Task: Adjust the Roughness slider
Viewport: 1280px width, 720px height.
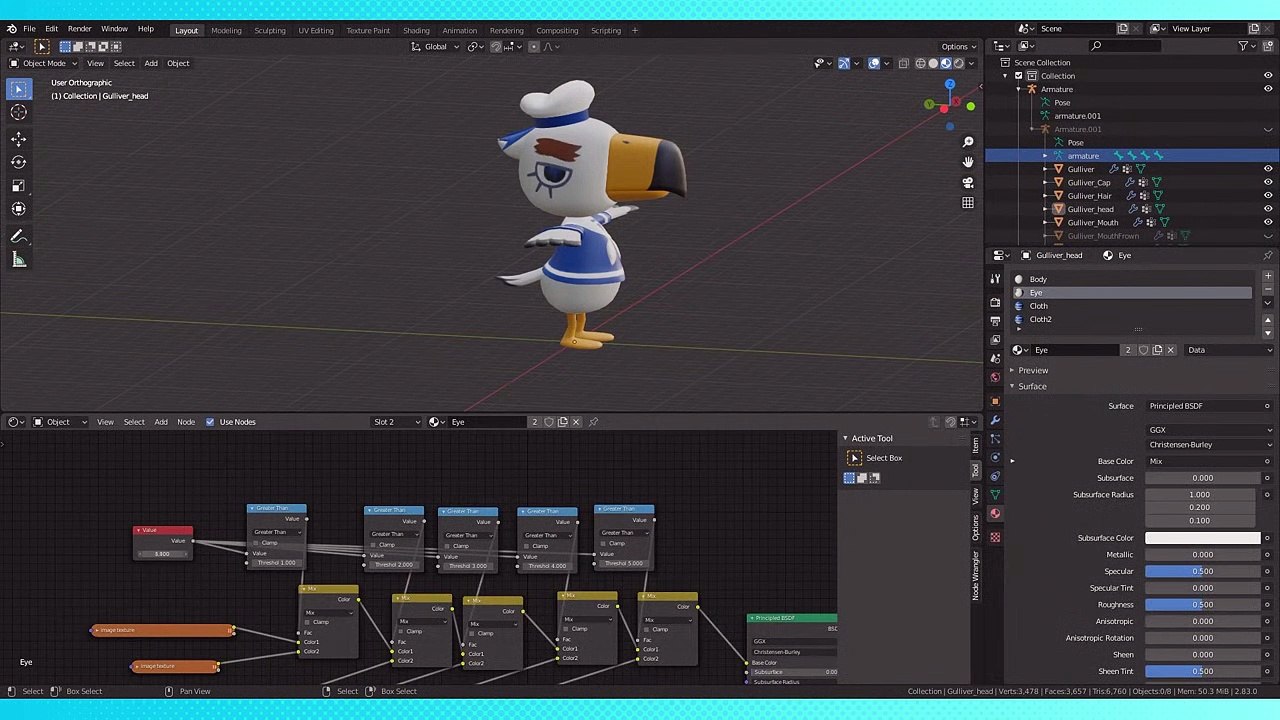Action: 1202,605
